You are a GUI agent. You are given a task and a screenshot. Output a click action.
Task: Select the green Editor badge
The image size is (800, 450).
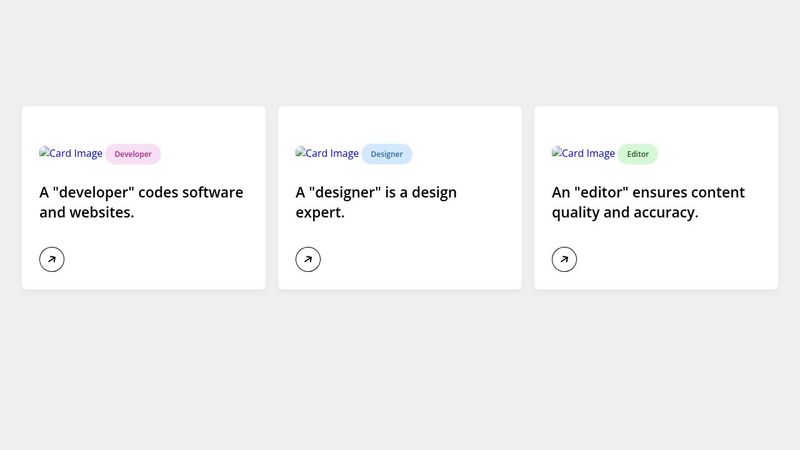tap(638, 154)
